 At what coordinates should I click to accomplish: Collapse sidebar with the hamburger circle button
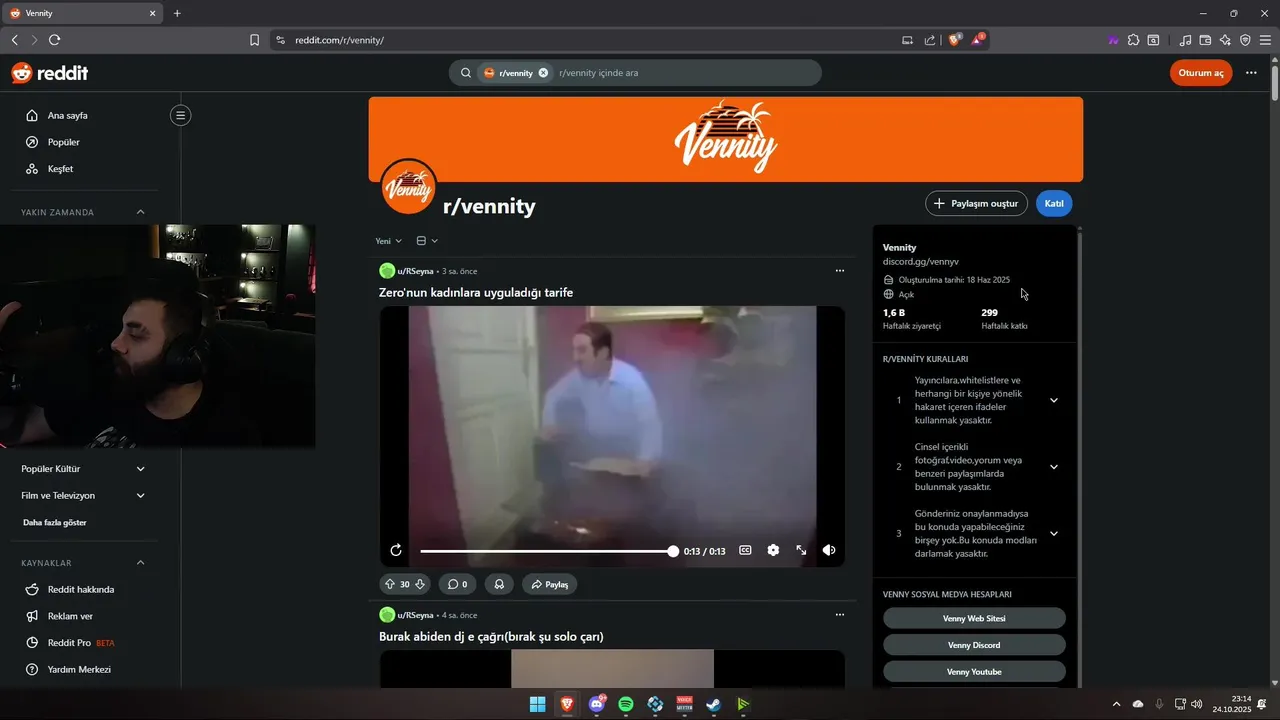click(x=180, y=115)
